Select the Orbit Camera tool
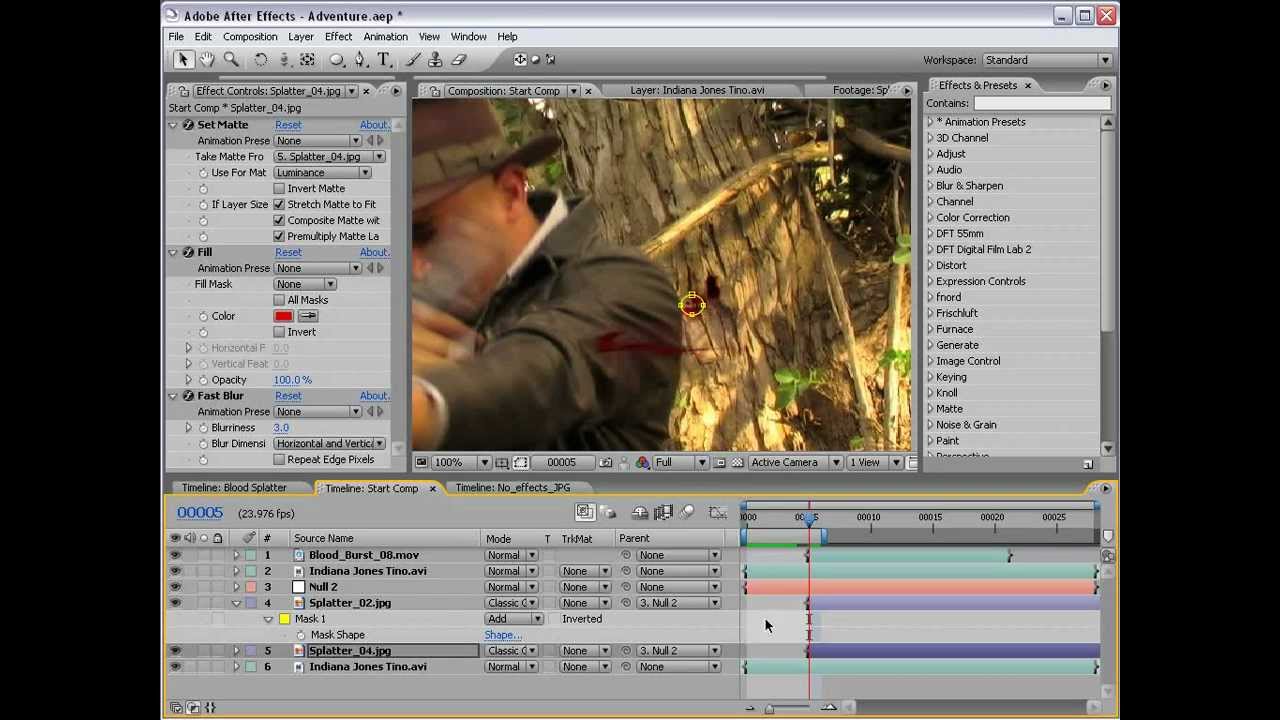 tap(284, 60)
